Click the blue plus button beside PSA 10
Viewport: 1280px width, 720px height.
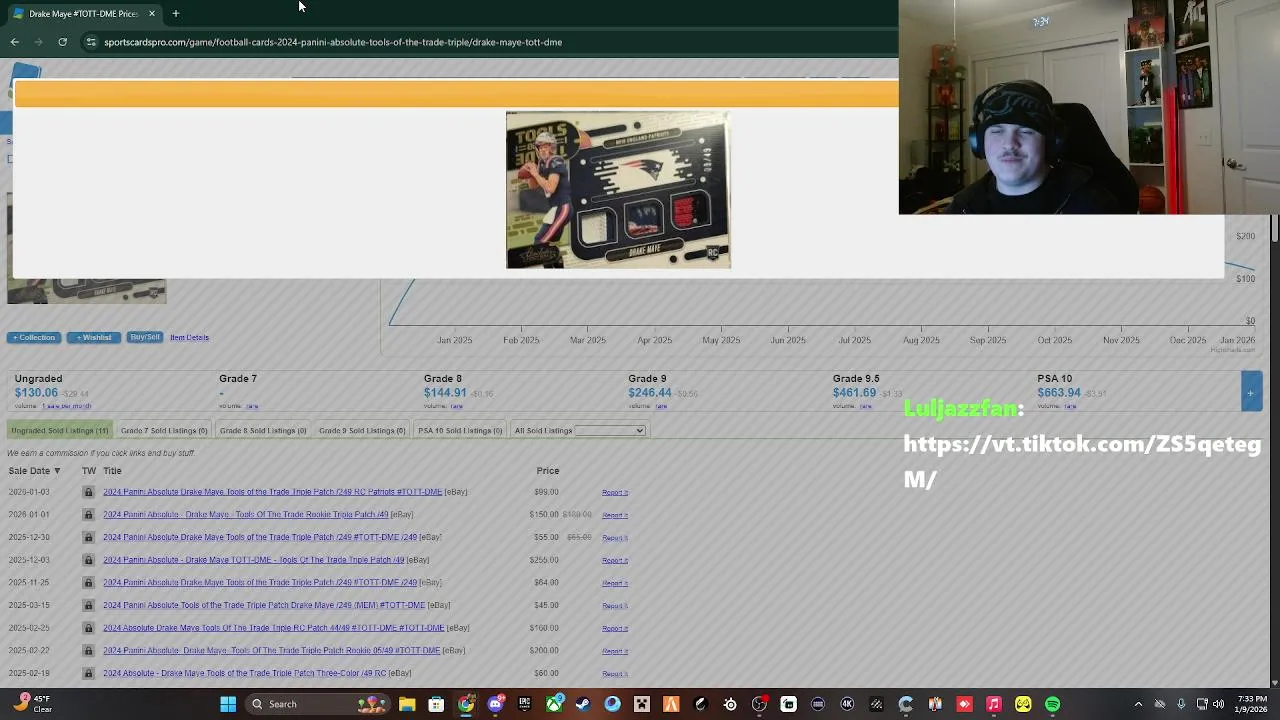[1251, 392]
